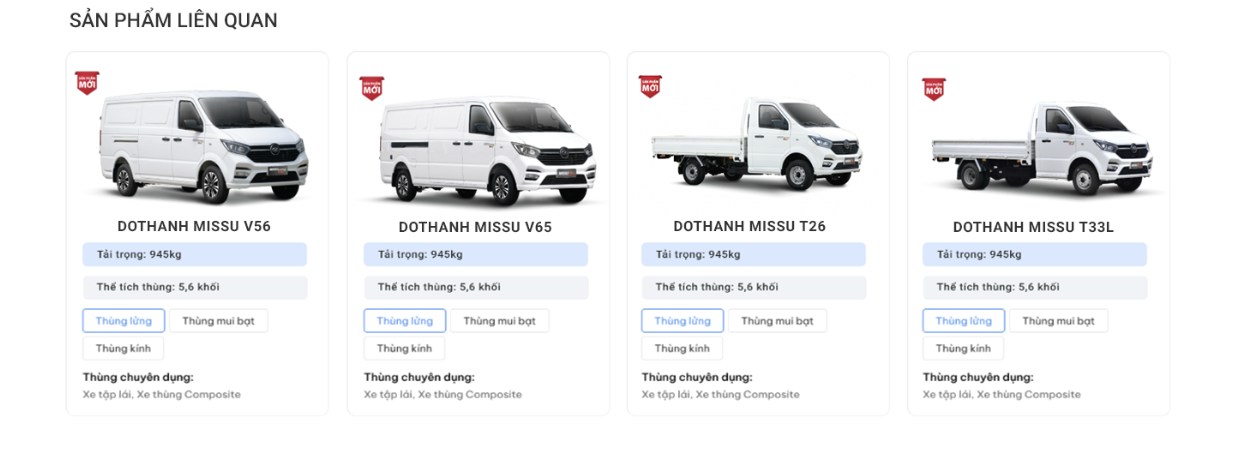Go to DOTHANH MISSU T33L product page

point(1033,227)
